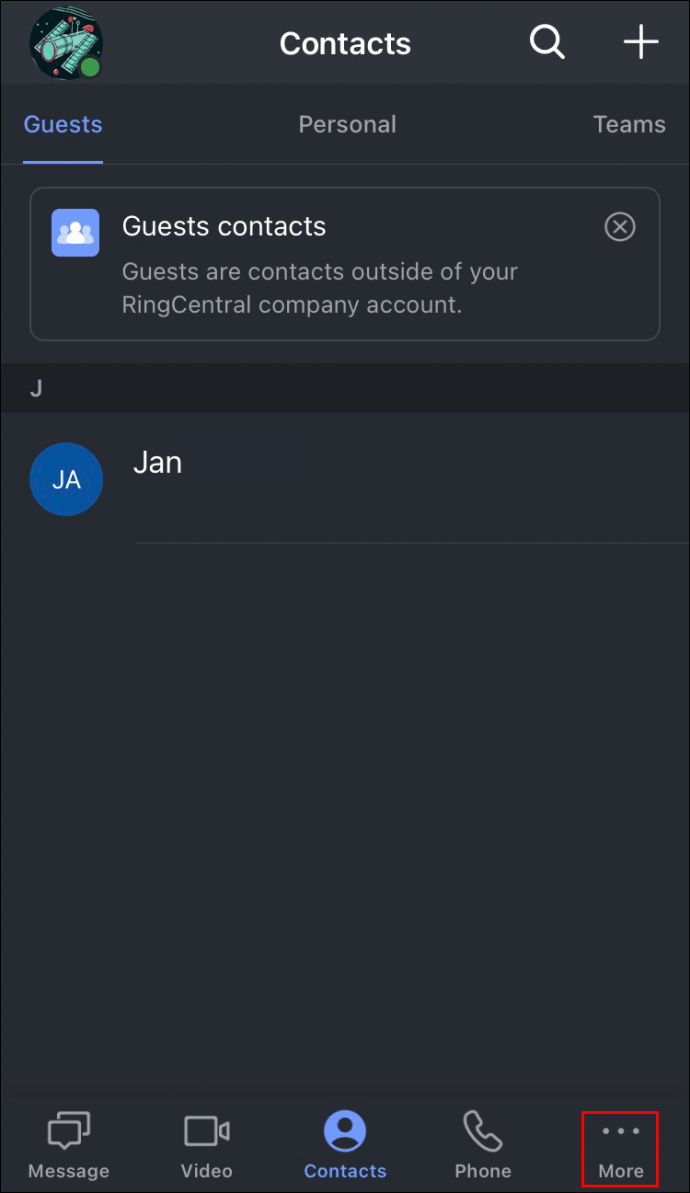Open the contact named Jan

157,462
